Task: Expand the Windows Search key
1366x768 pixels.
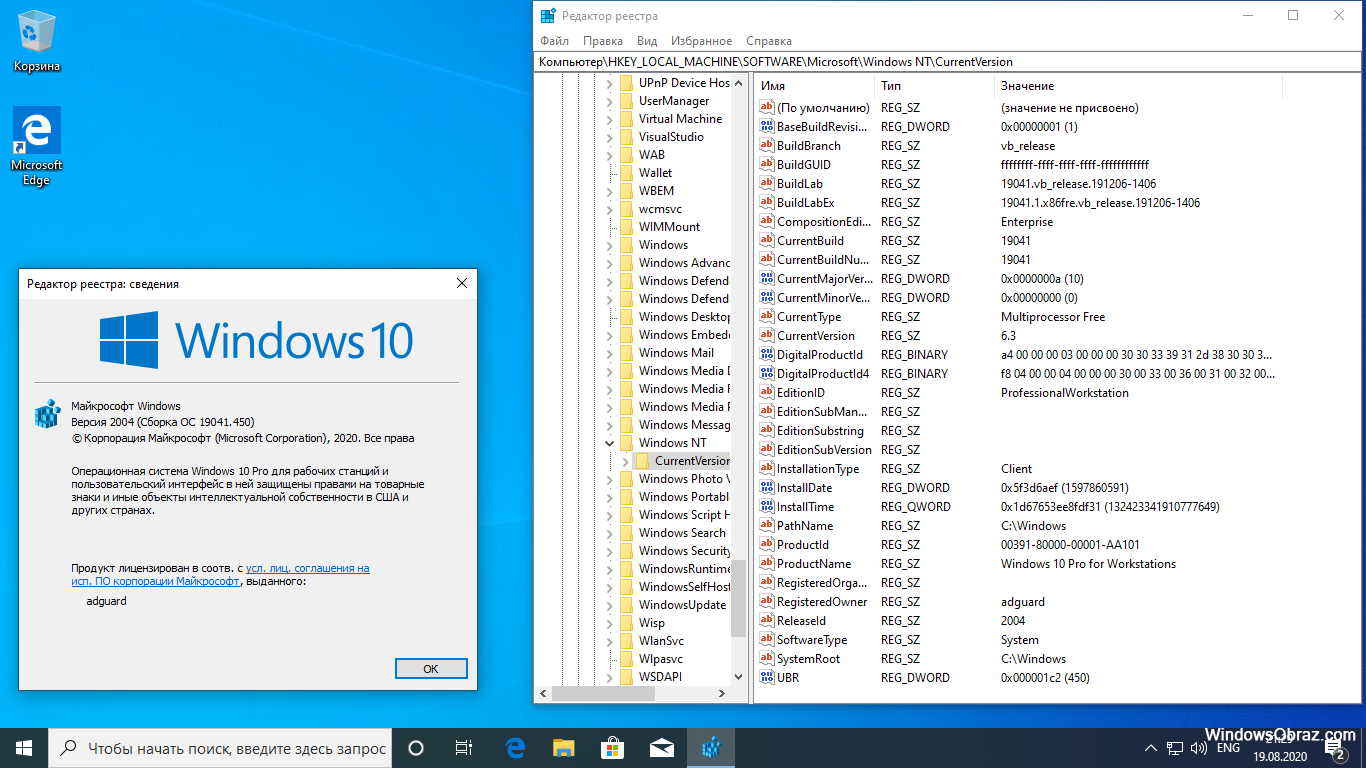Action: point(610,533)
